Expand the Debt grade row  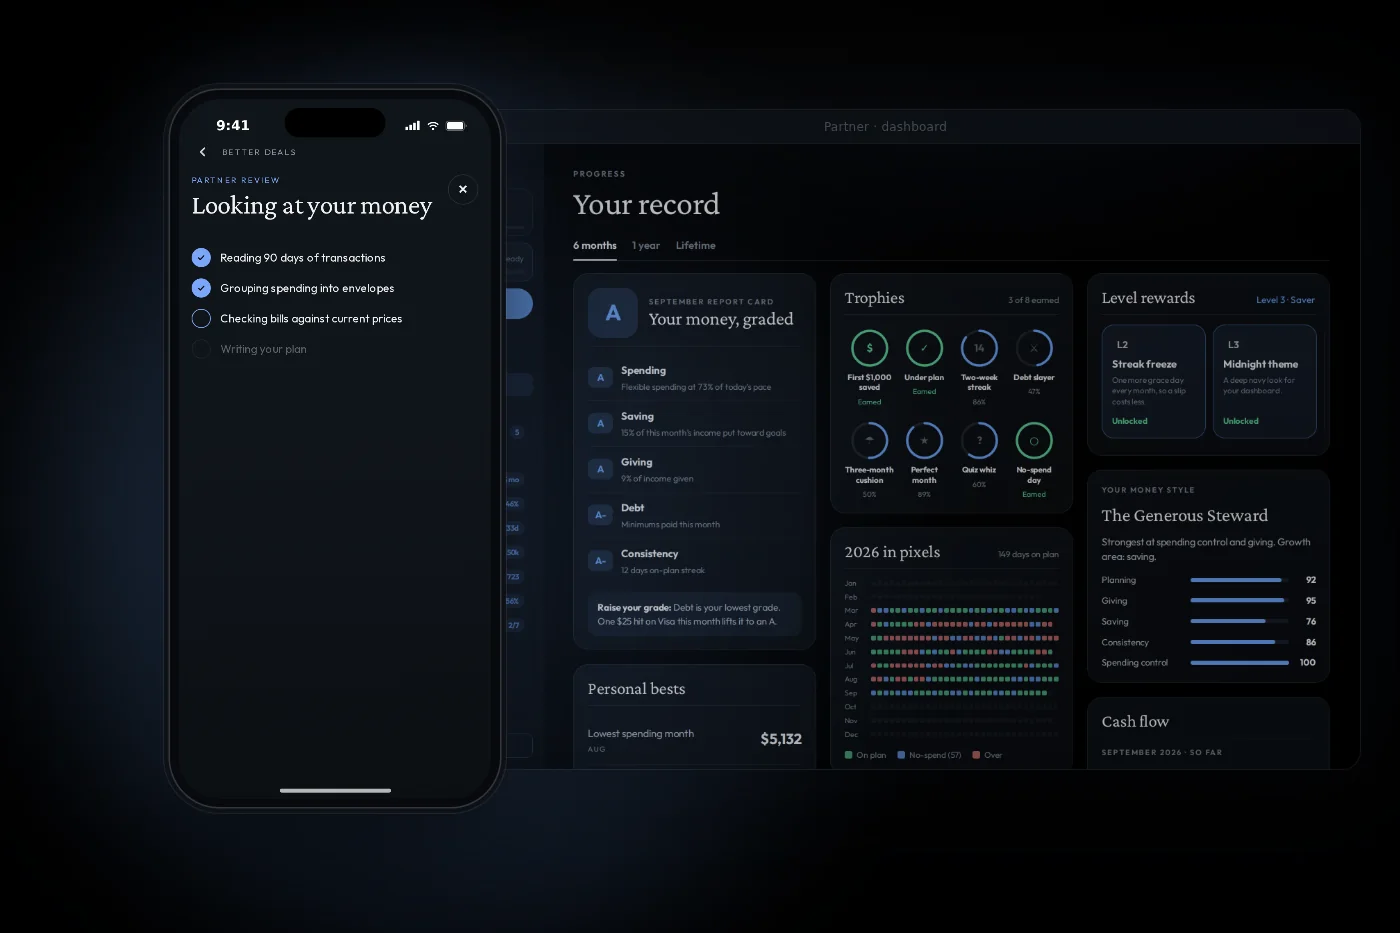pyautogui.click(x=695, y=515)
